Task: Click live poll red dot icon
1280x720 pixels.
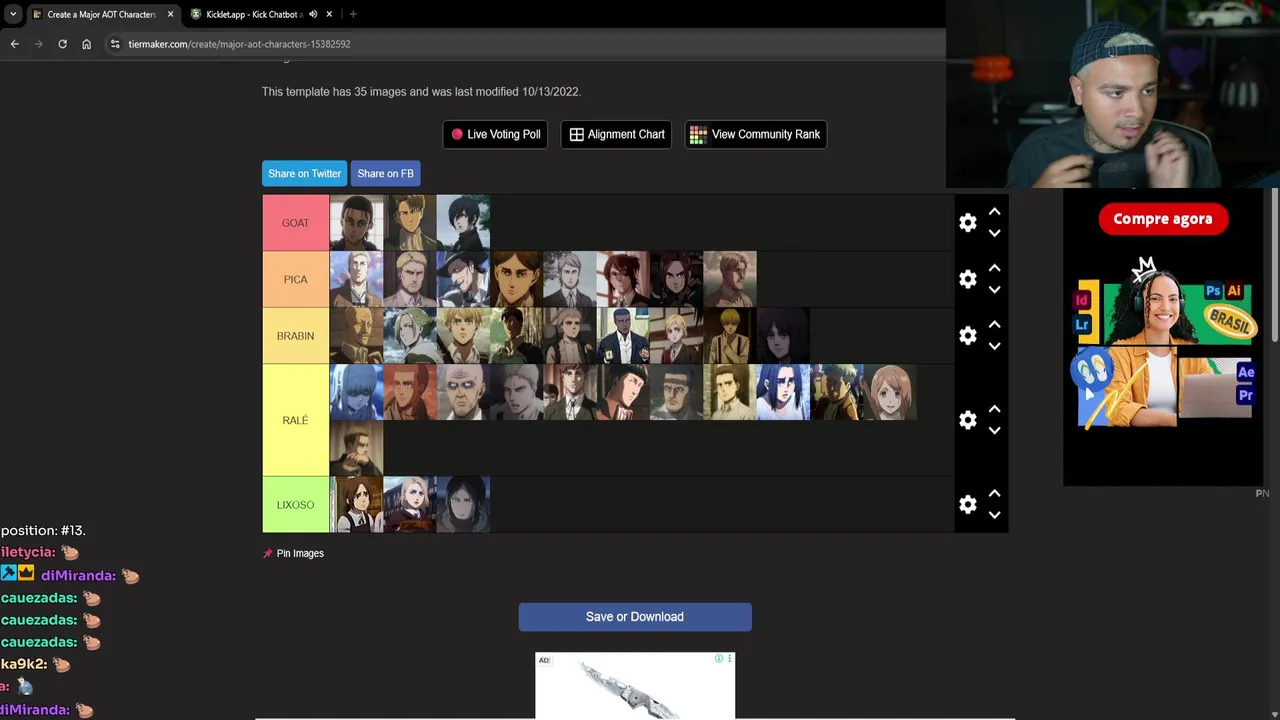Action: point(457,134)
